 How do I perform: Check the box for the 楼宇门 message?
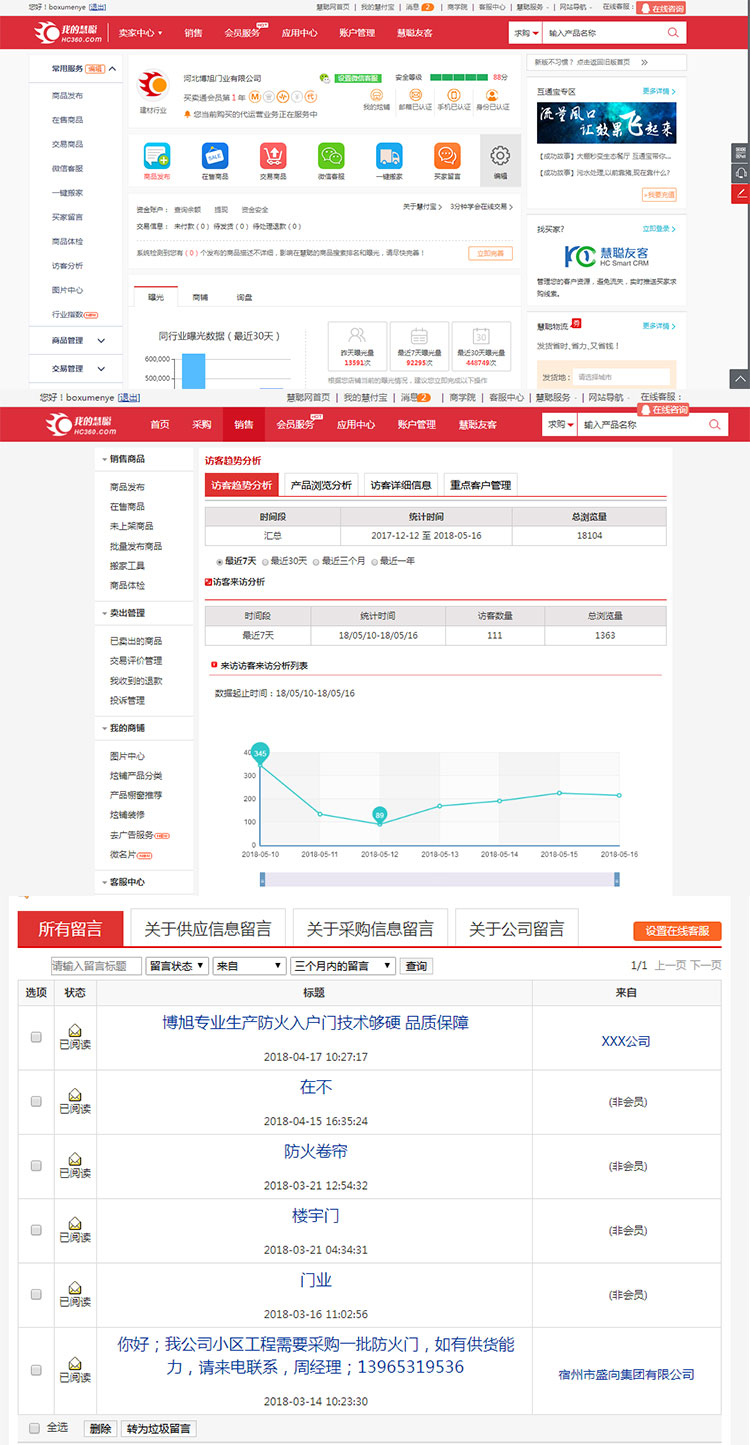point(36,1230)
